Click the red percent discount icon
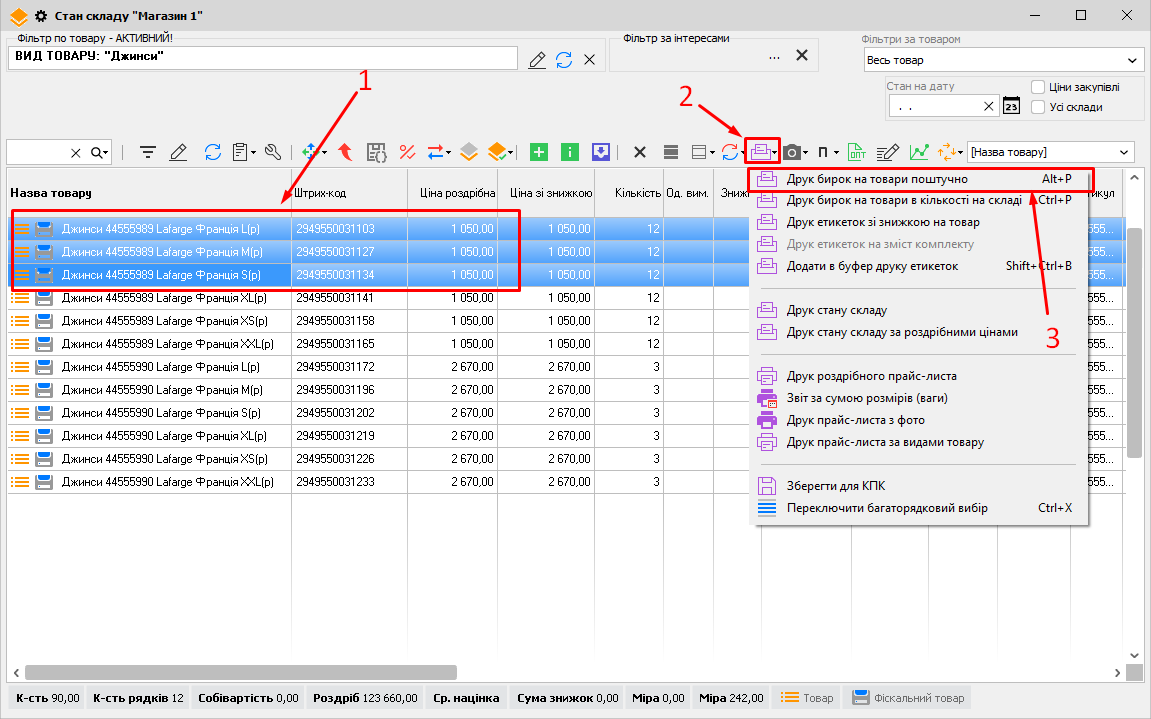Screen dimensions: 1151x719 pos(407,152)
